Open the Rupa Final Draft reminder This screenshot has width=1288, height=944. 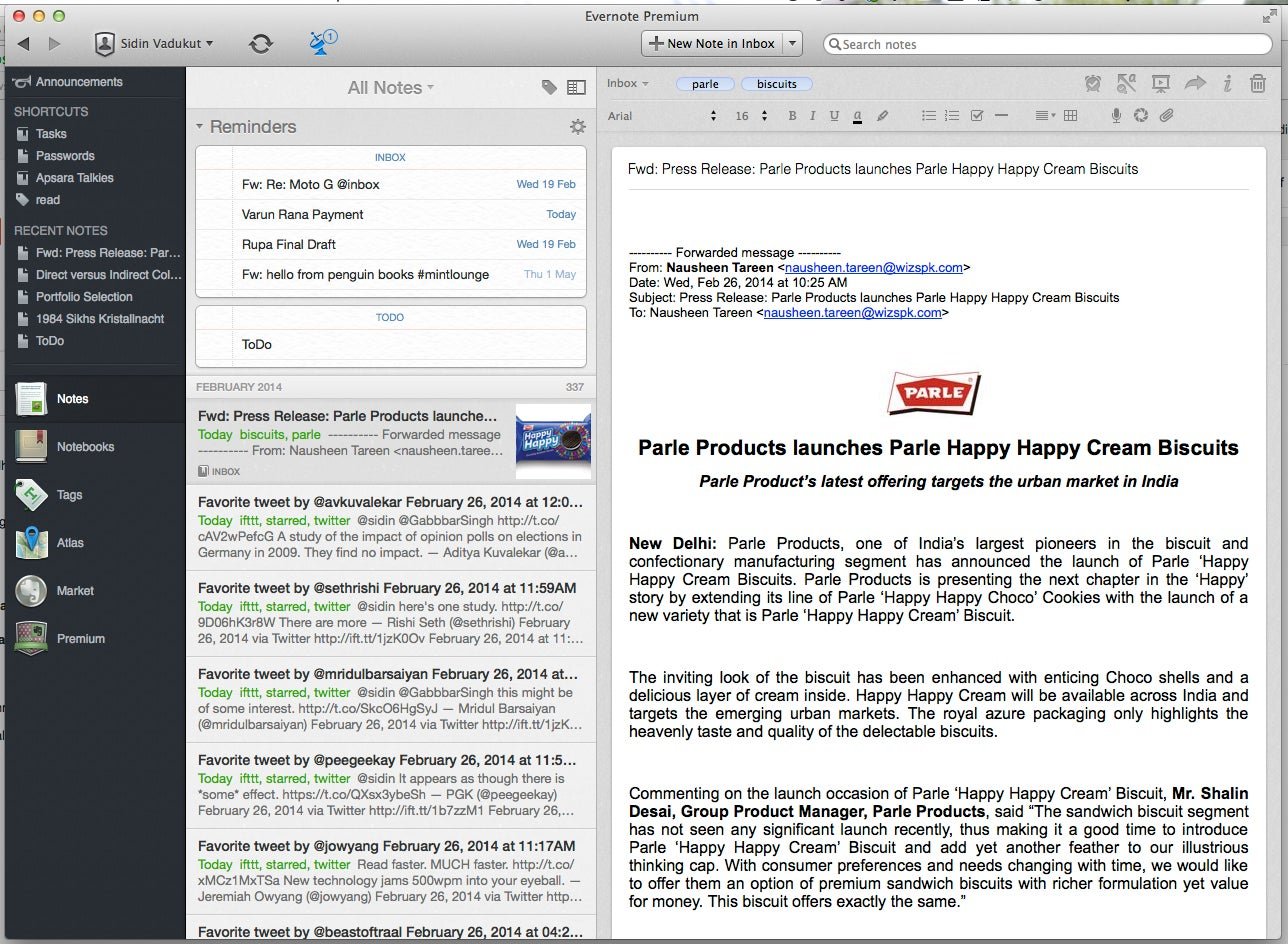pyautogui.click(x=390, y=244)
